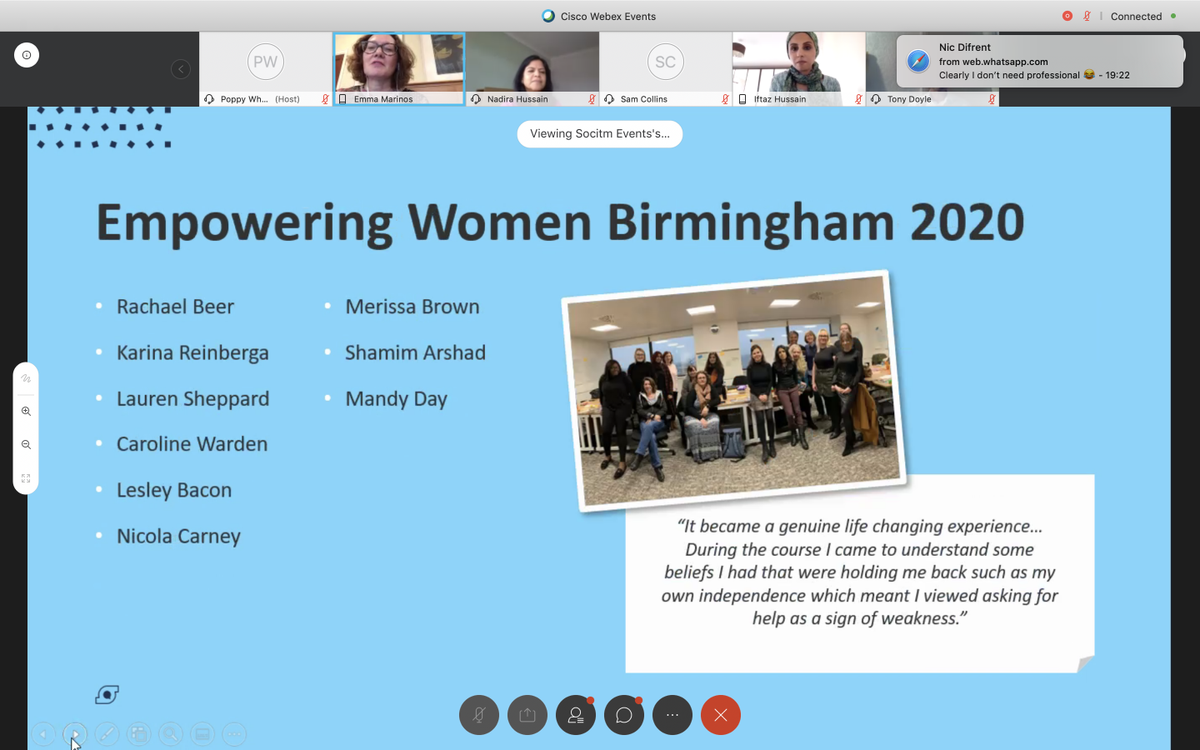Open see all slides icon
Viewport: 1200px width, 750px height.
139,734
